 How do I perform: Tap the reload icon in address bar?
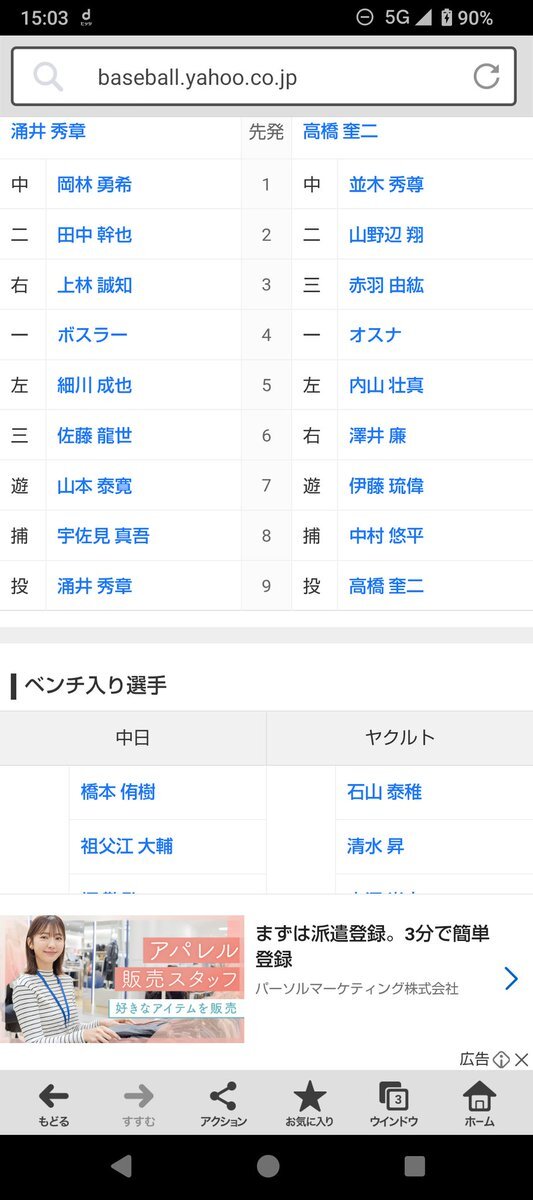[487, 76]
